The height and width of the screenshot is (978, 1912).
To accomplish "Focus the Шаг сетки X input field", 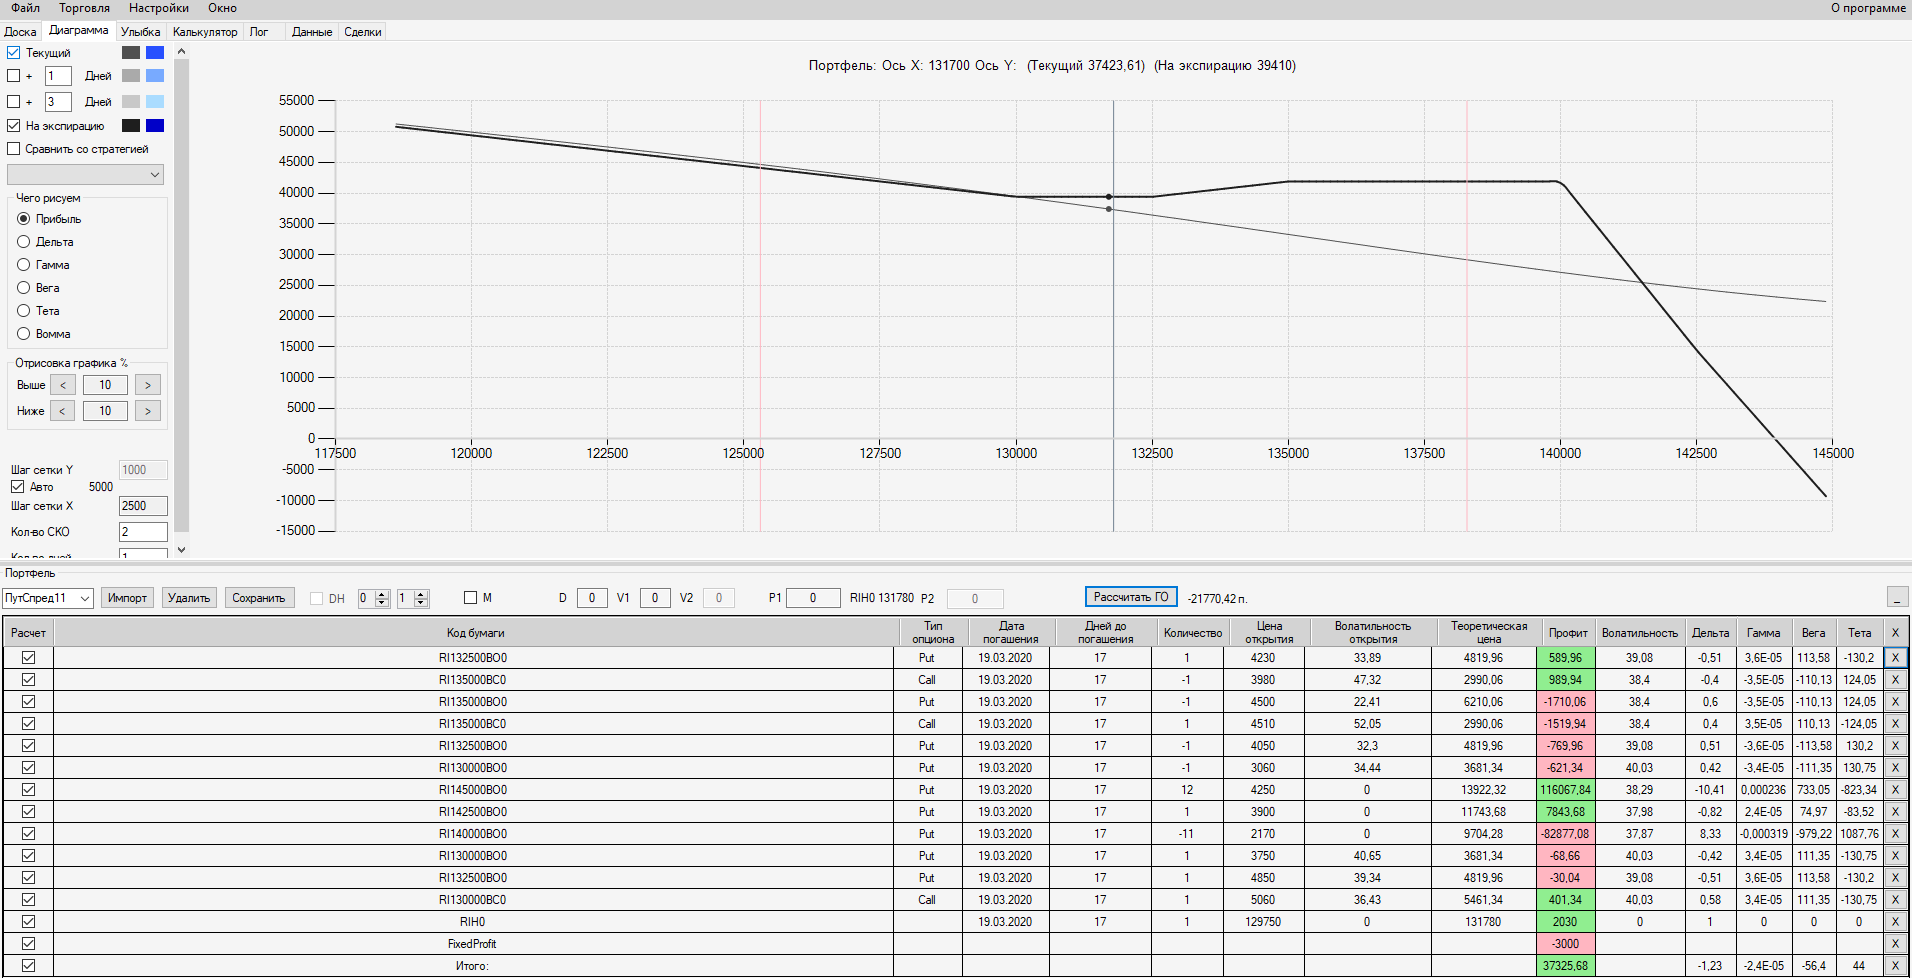I will click(x=143, y=506).
